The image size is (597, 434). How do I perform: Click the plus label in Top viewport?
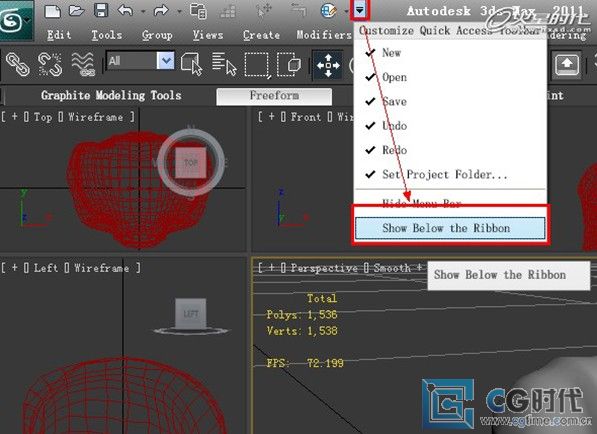point(14,116)
